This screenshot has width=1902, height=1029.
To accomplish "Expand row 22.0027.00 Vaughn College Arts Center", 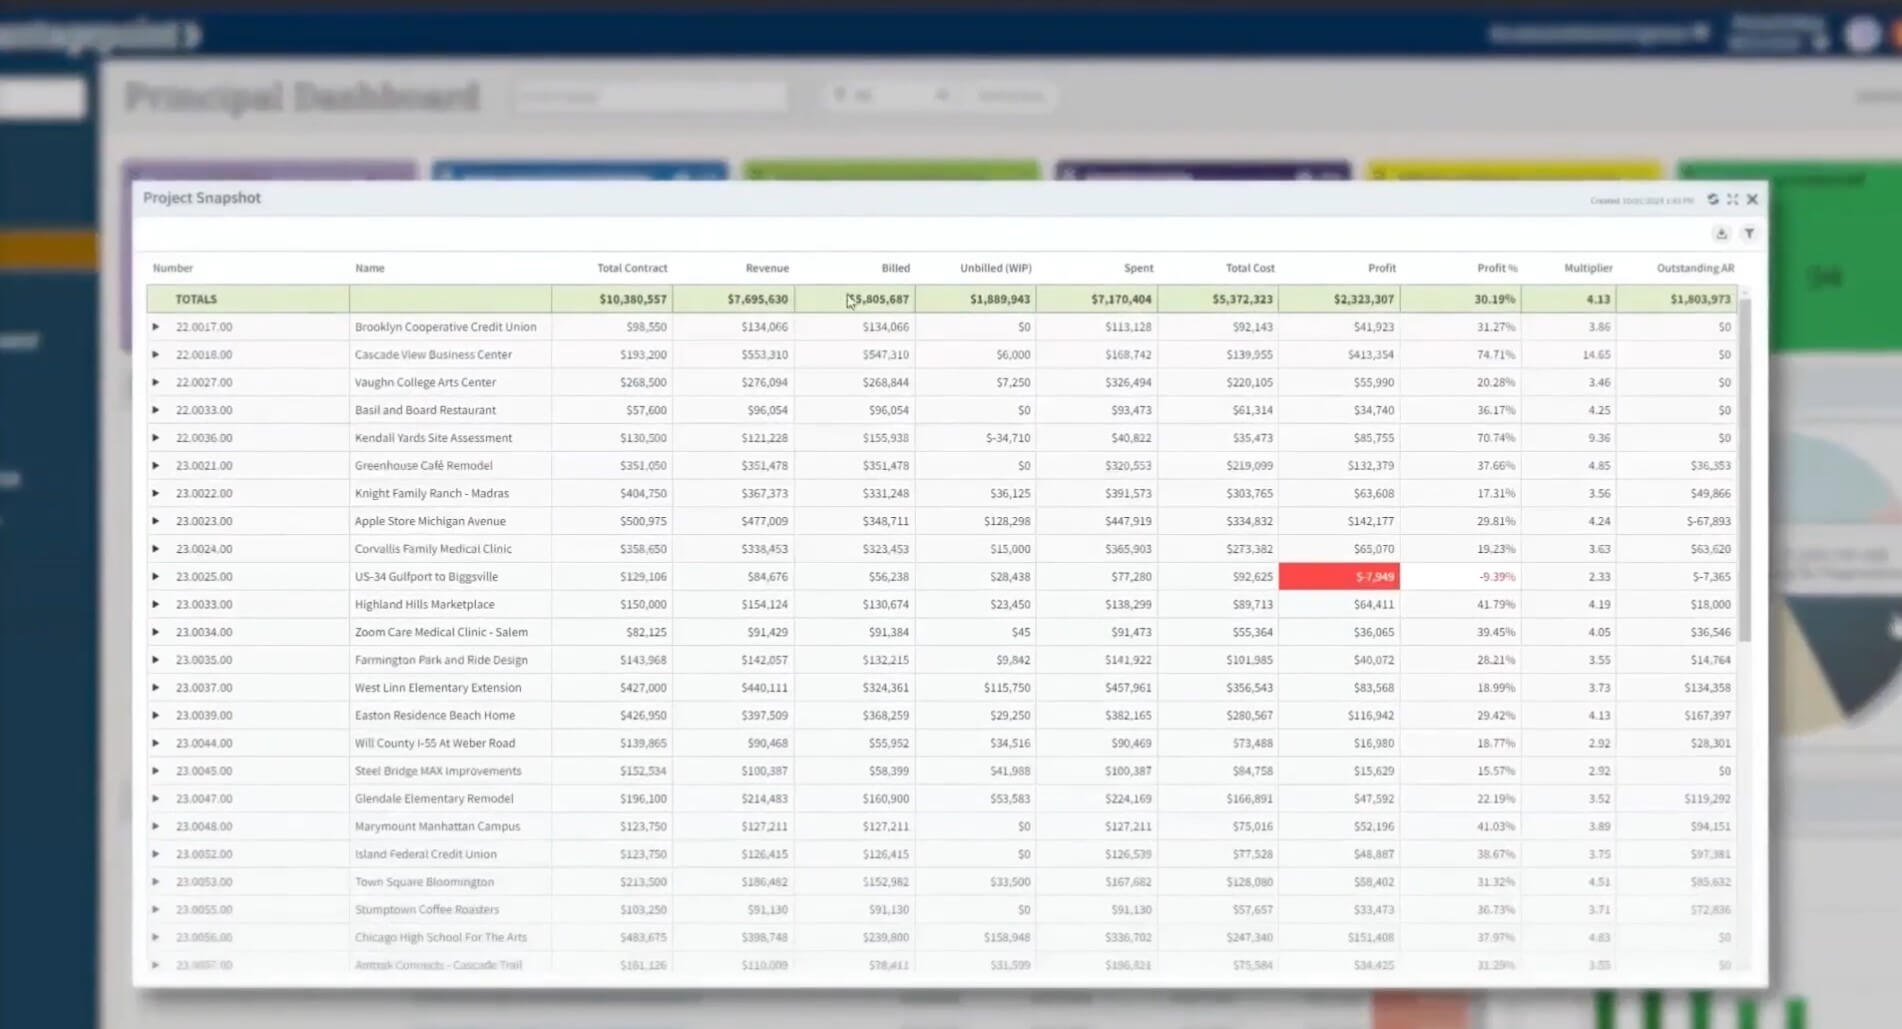I will pos(155,382).
